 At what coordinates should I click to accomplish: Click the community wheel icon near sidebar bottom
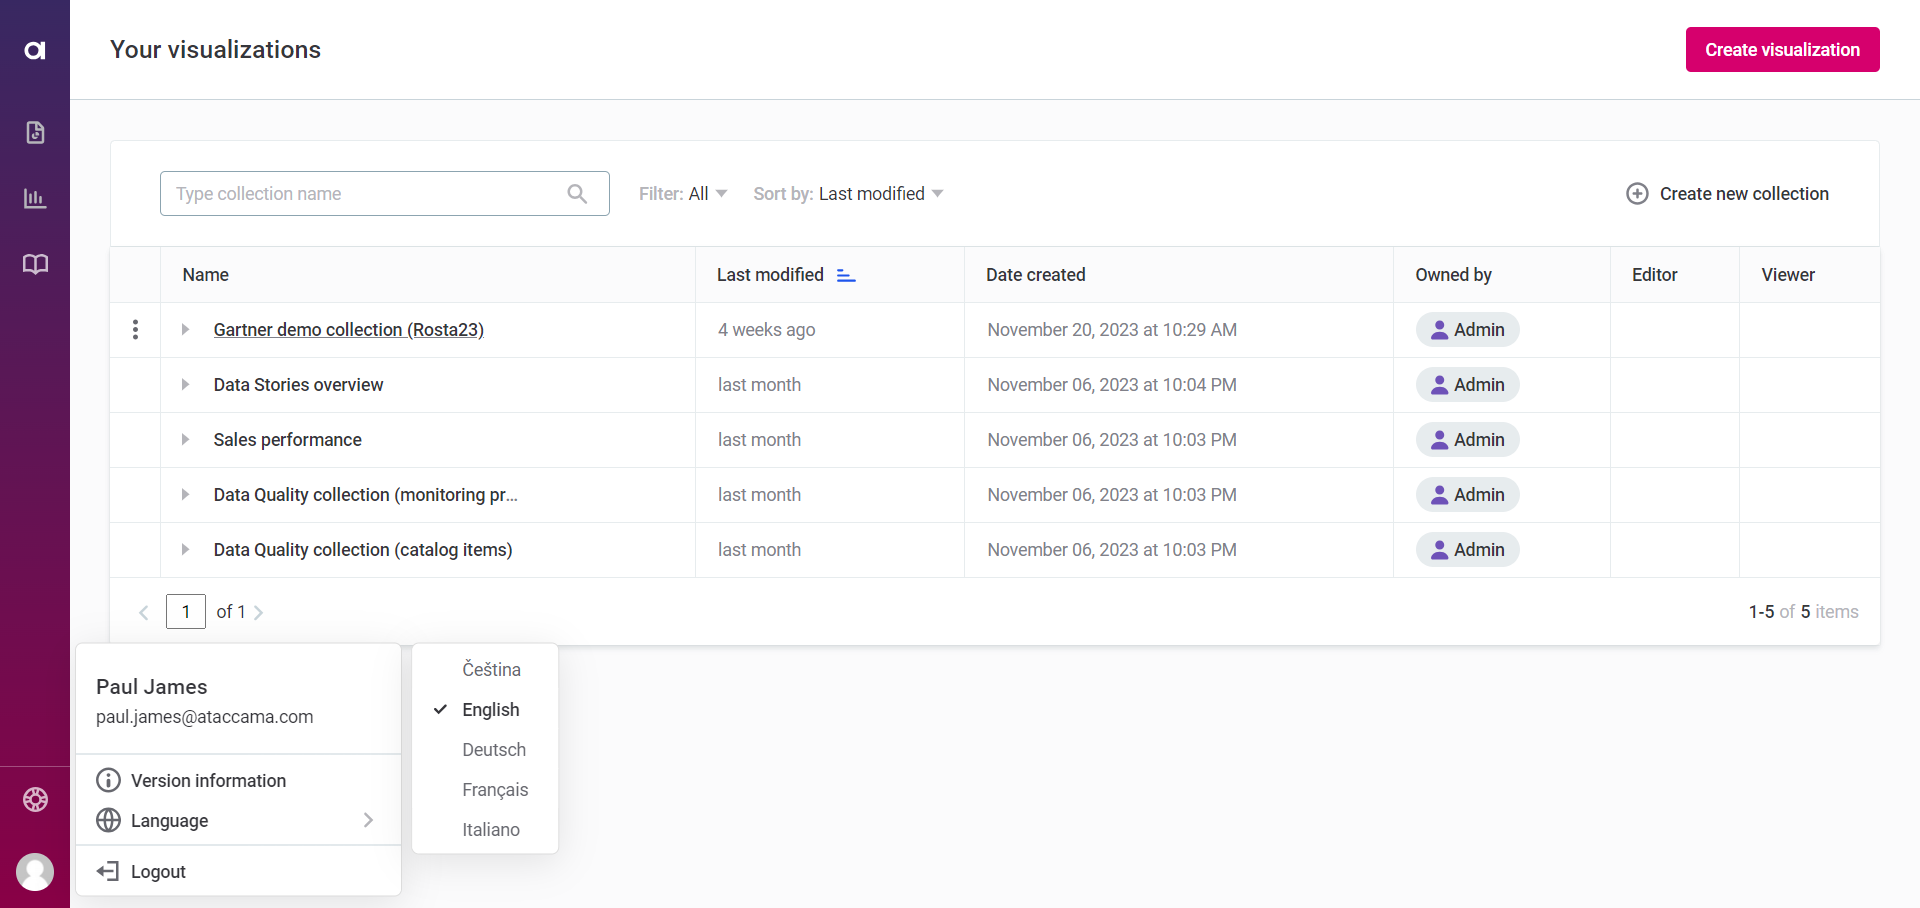click(35, 799)
